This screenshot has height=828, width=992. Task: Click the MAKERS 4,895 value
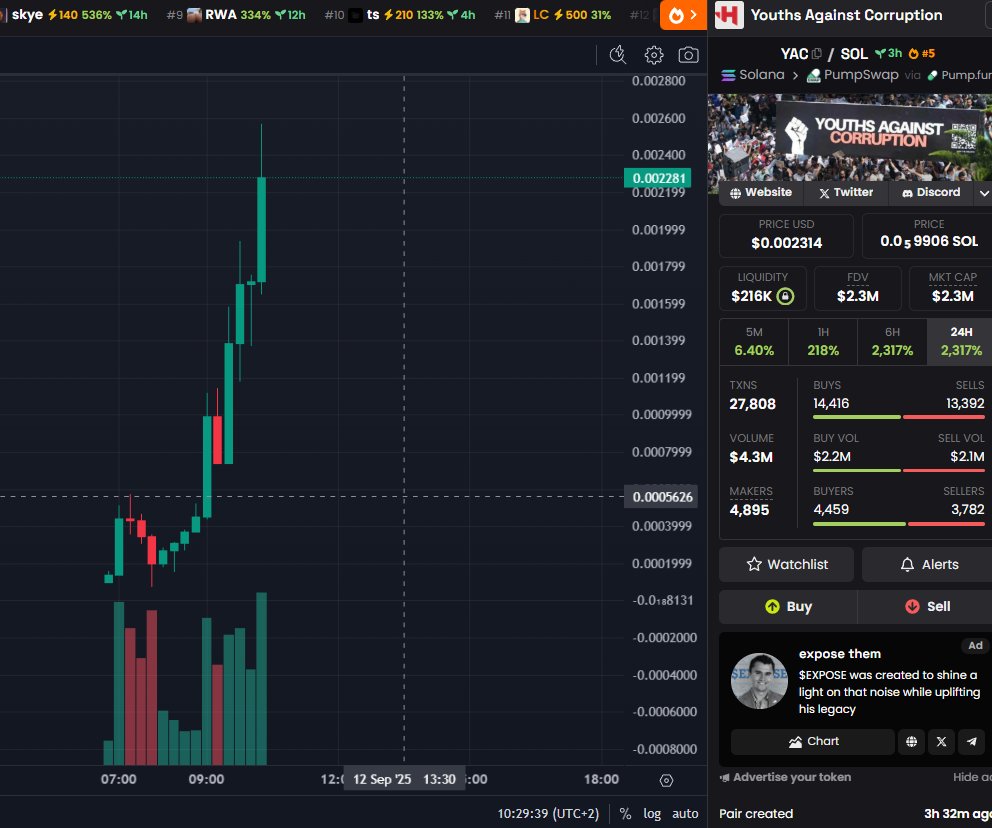coord(749,510)
